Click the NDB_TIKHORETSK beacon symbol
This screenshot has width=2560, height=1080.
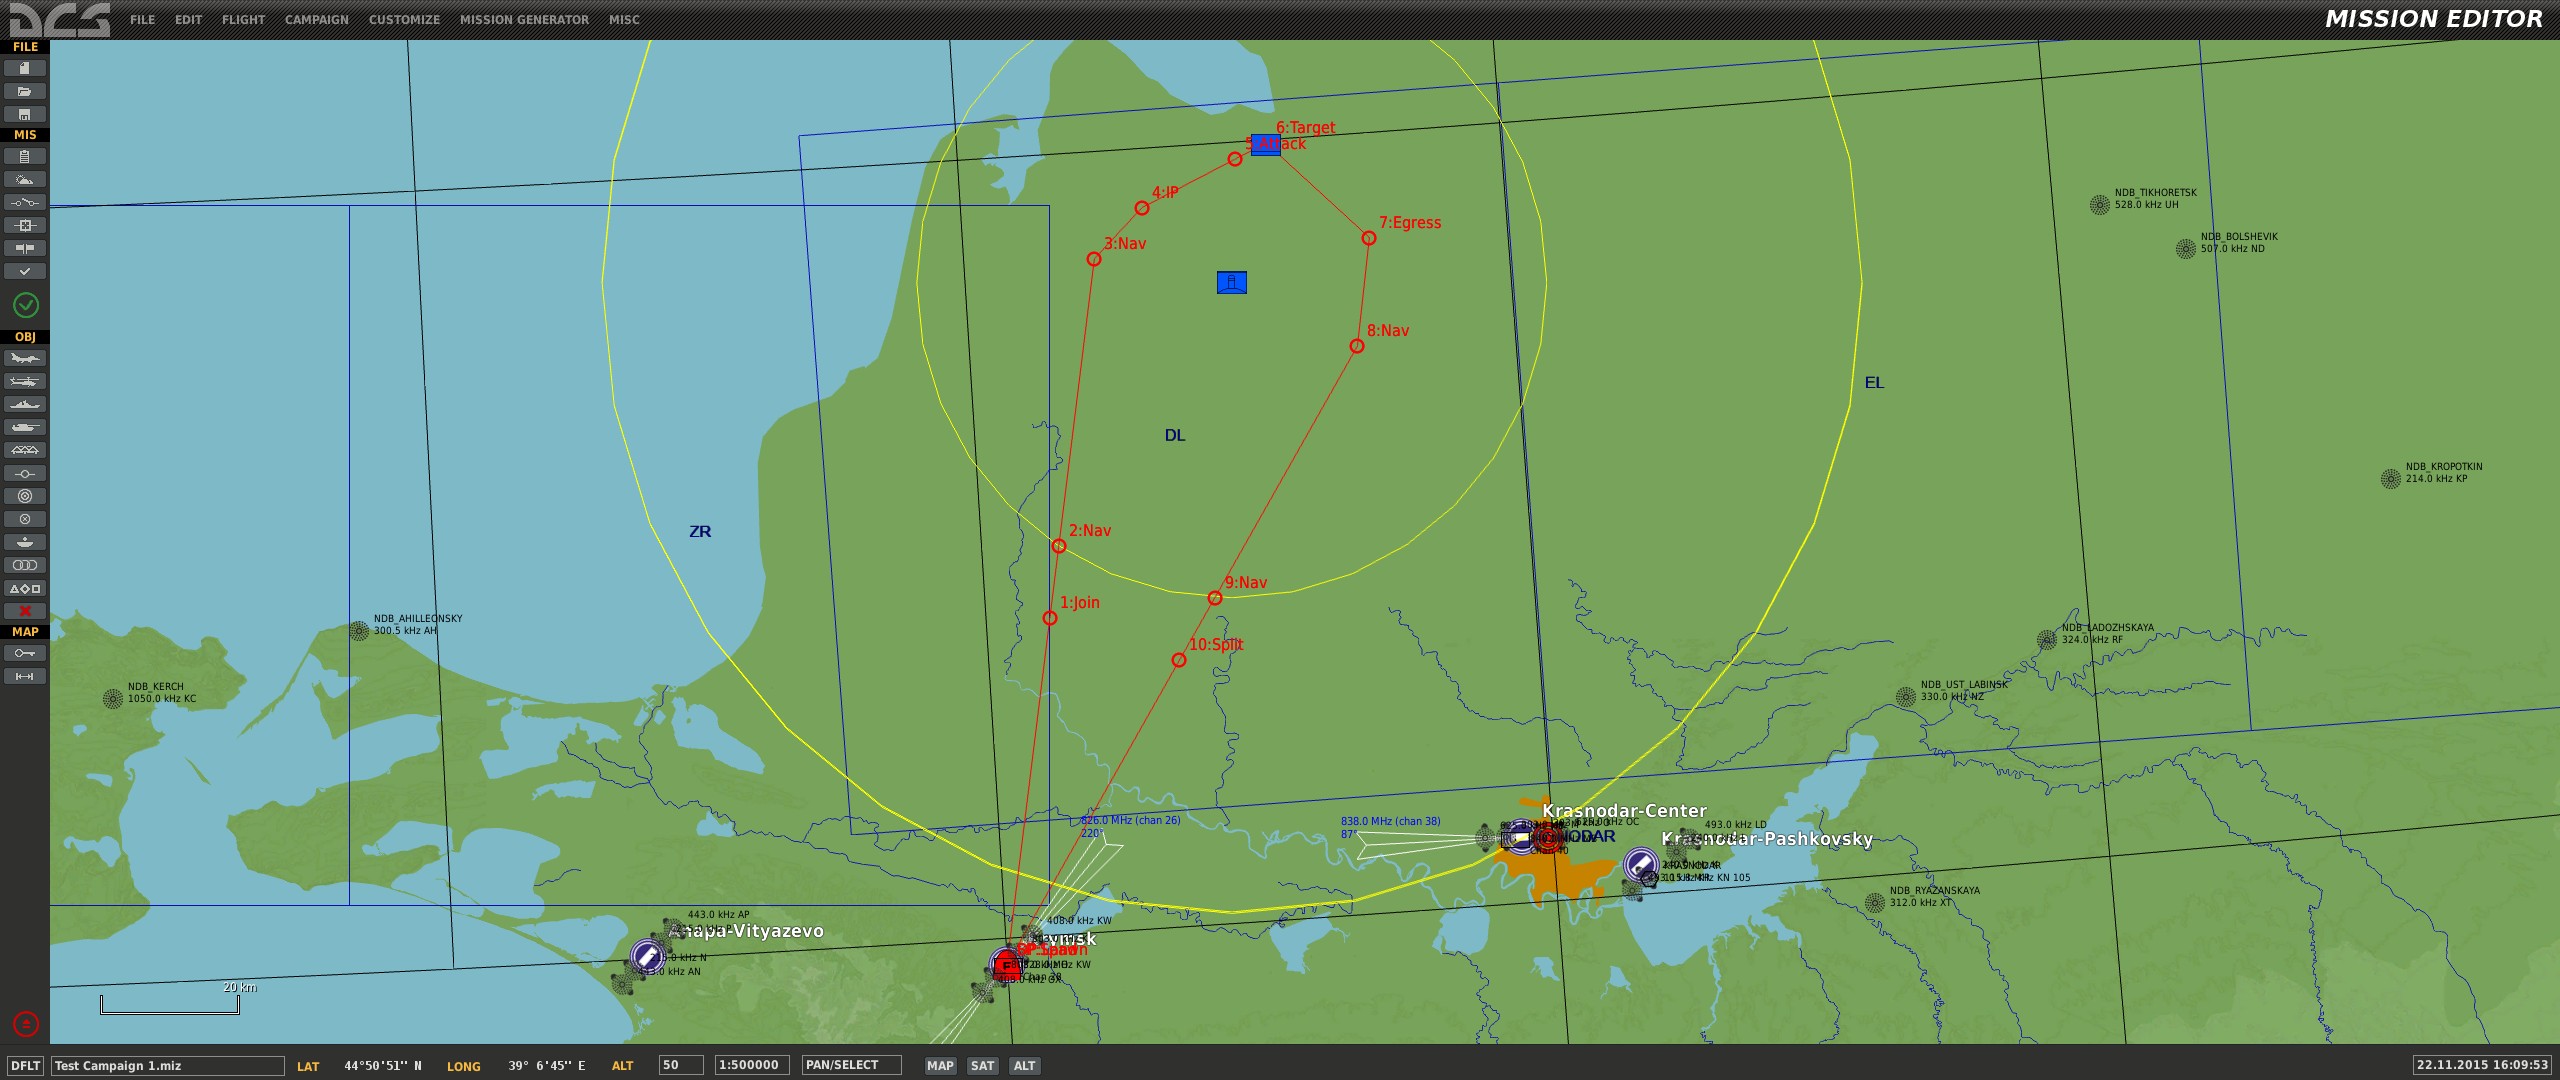(x=2100, y=204)
